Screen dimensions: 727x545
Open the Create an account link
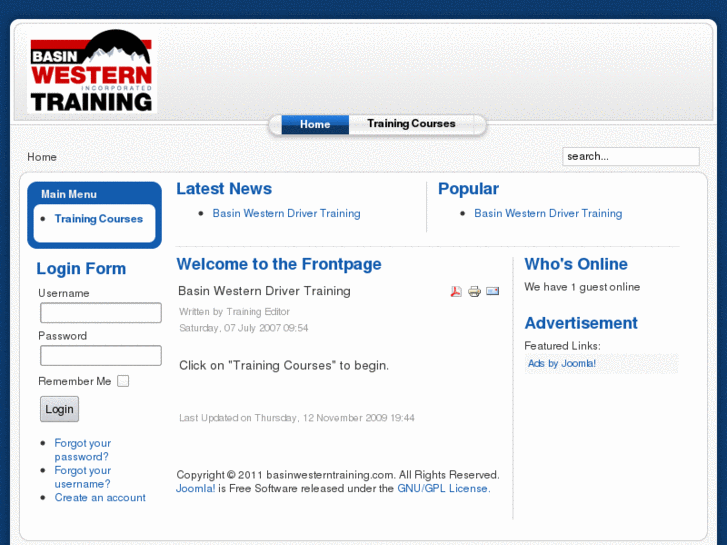click(x=100, y=498)
